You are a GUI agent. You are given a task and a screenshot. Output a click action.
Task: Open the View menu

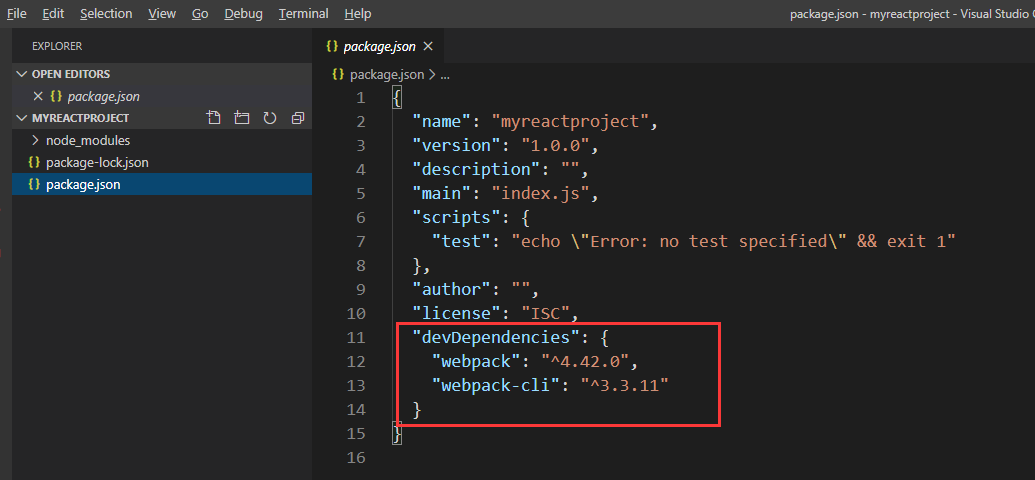162,13
